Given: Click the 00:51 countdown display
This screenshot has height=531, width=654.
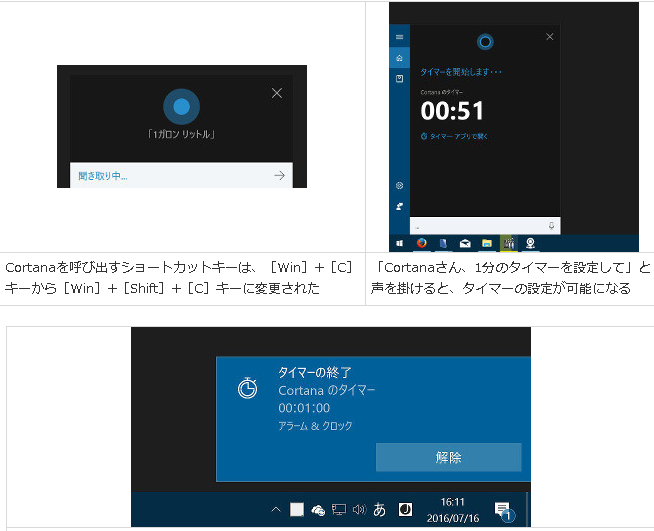Looking at the screenshot, I should 452,111.
